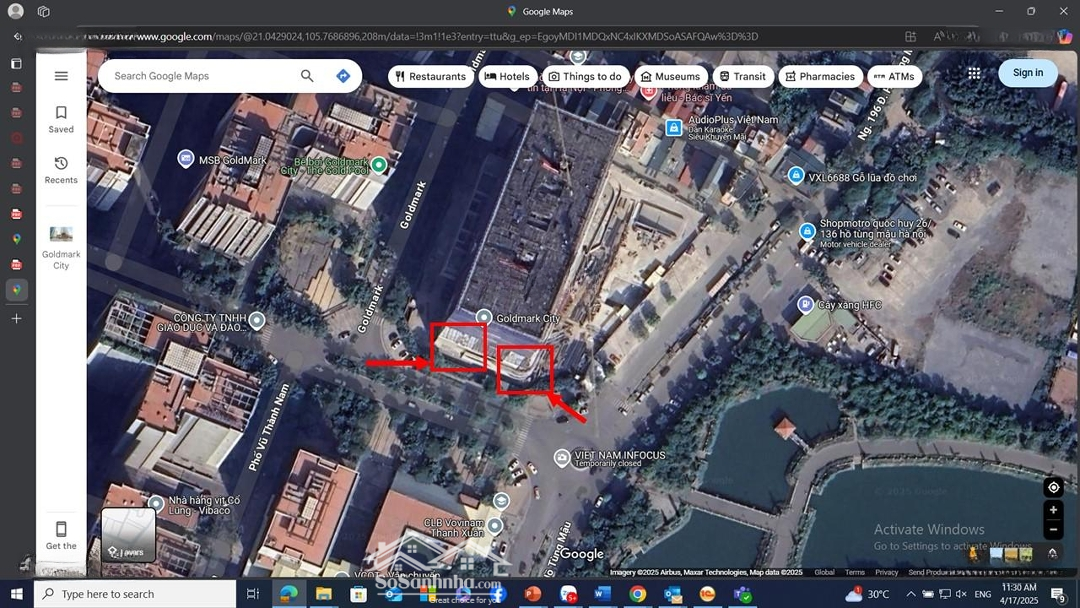Click the Google apps grid icon
The image size is (1080, 608).
[x=974, y=73]
